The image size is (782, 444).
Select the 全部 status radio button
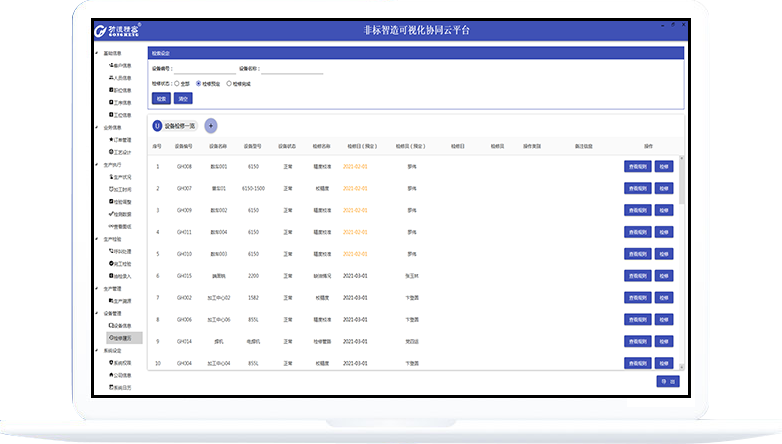(177, 84)
